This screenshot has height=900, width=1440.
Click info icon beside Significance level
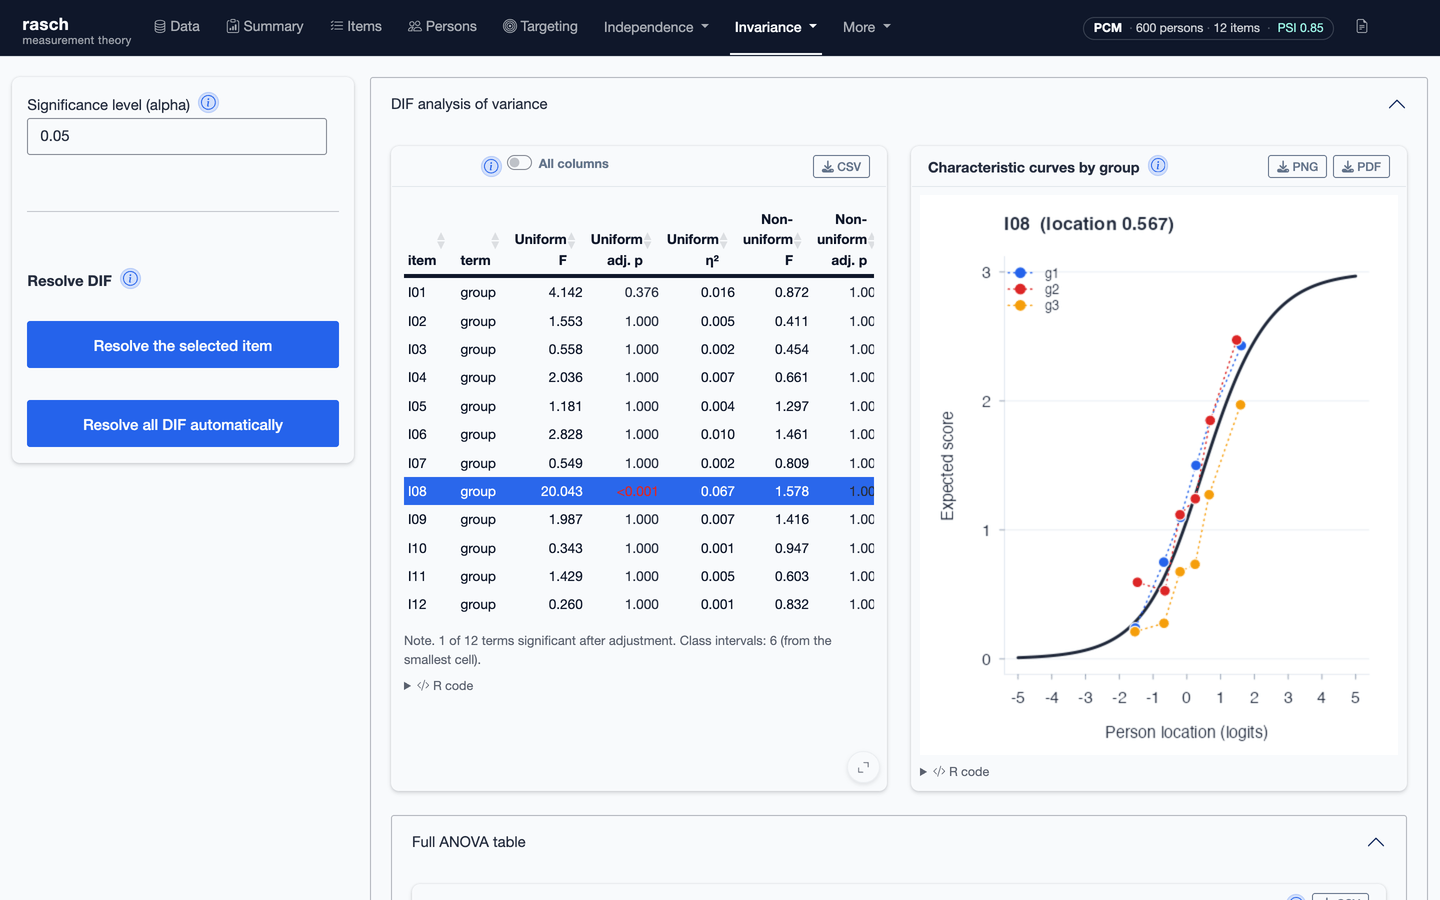point(208,103)
